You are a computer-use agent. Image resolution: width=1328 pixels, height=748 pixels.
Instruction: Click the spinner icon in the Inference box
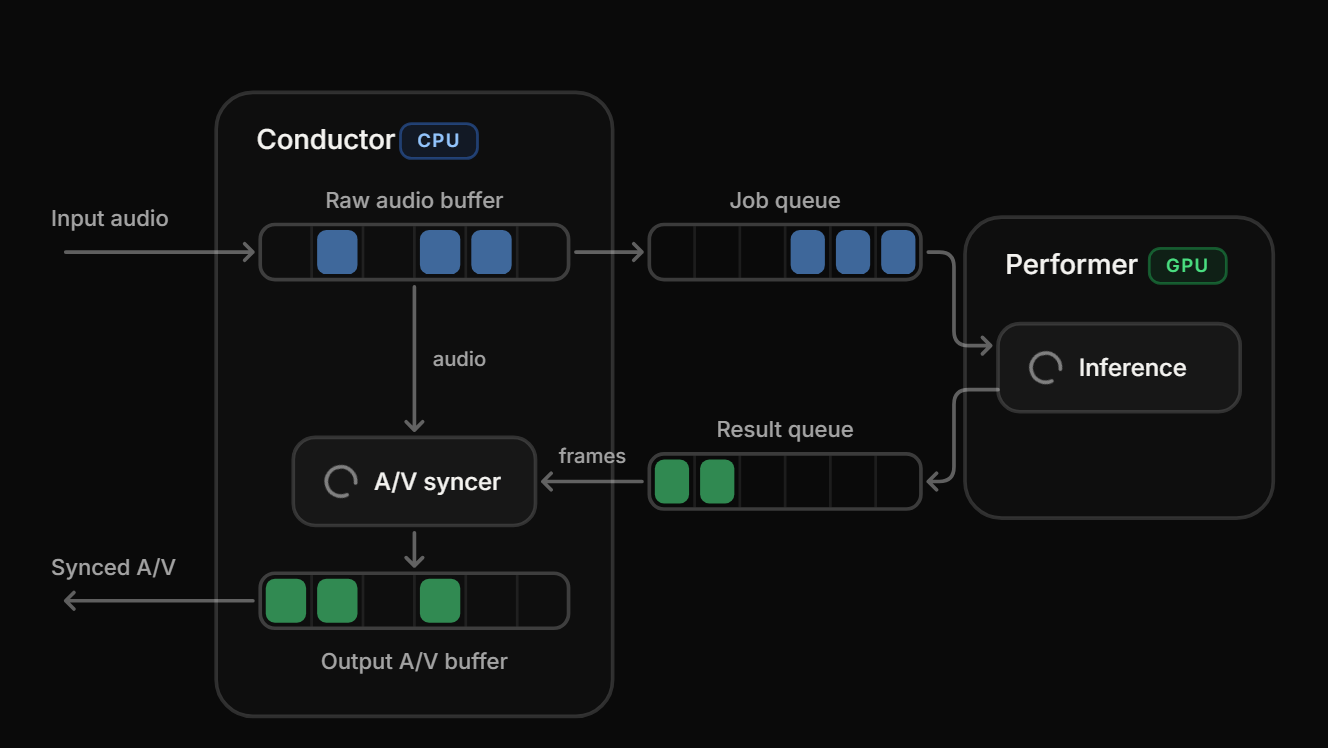[x=1045, y=368]
